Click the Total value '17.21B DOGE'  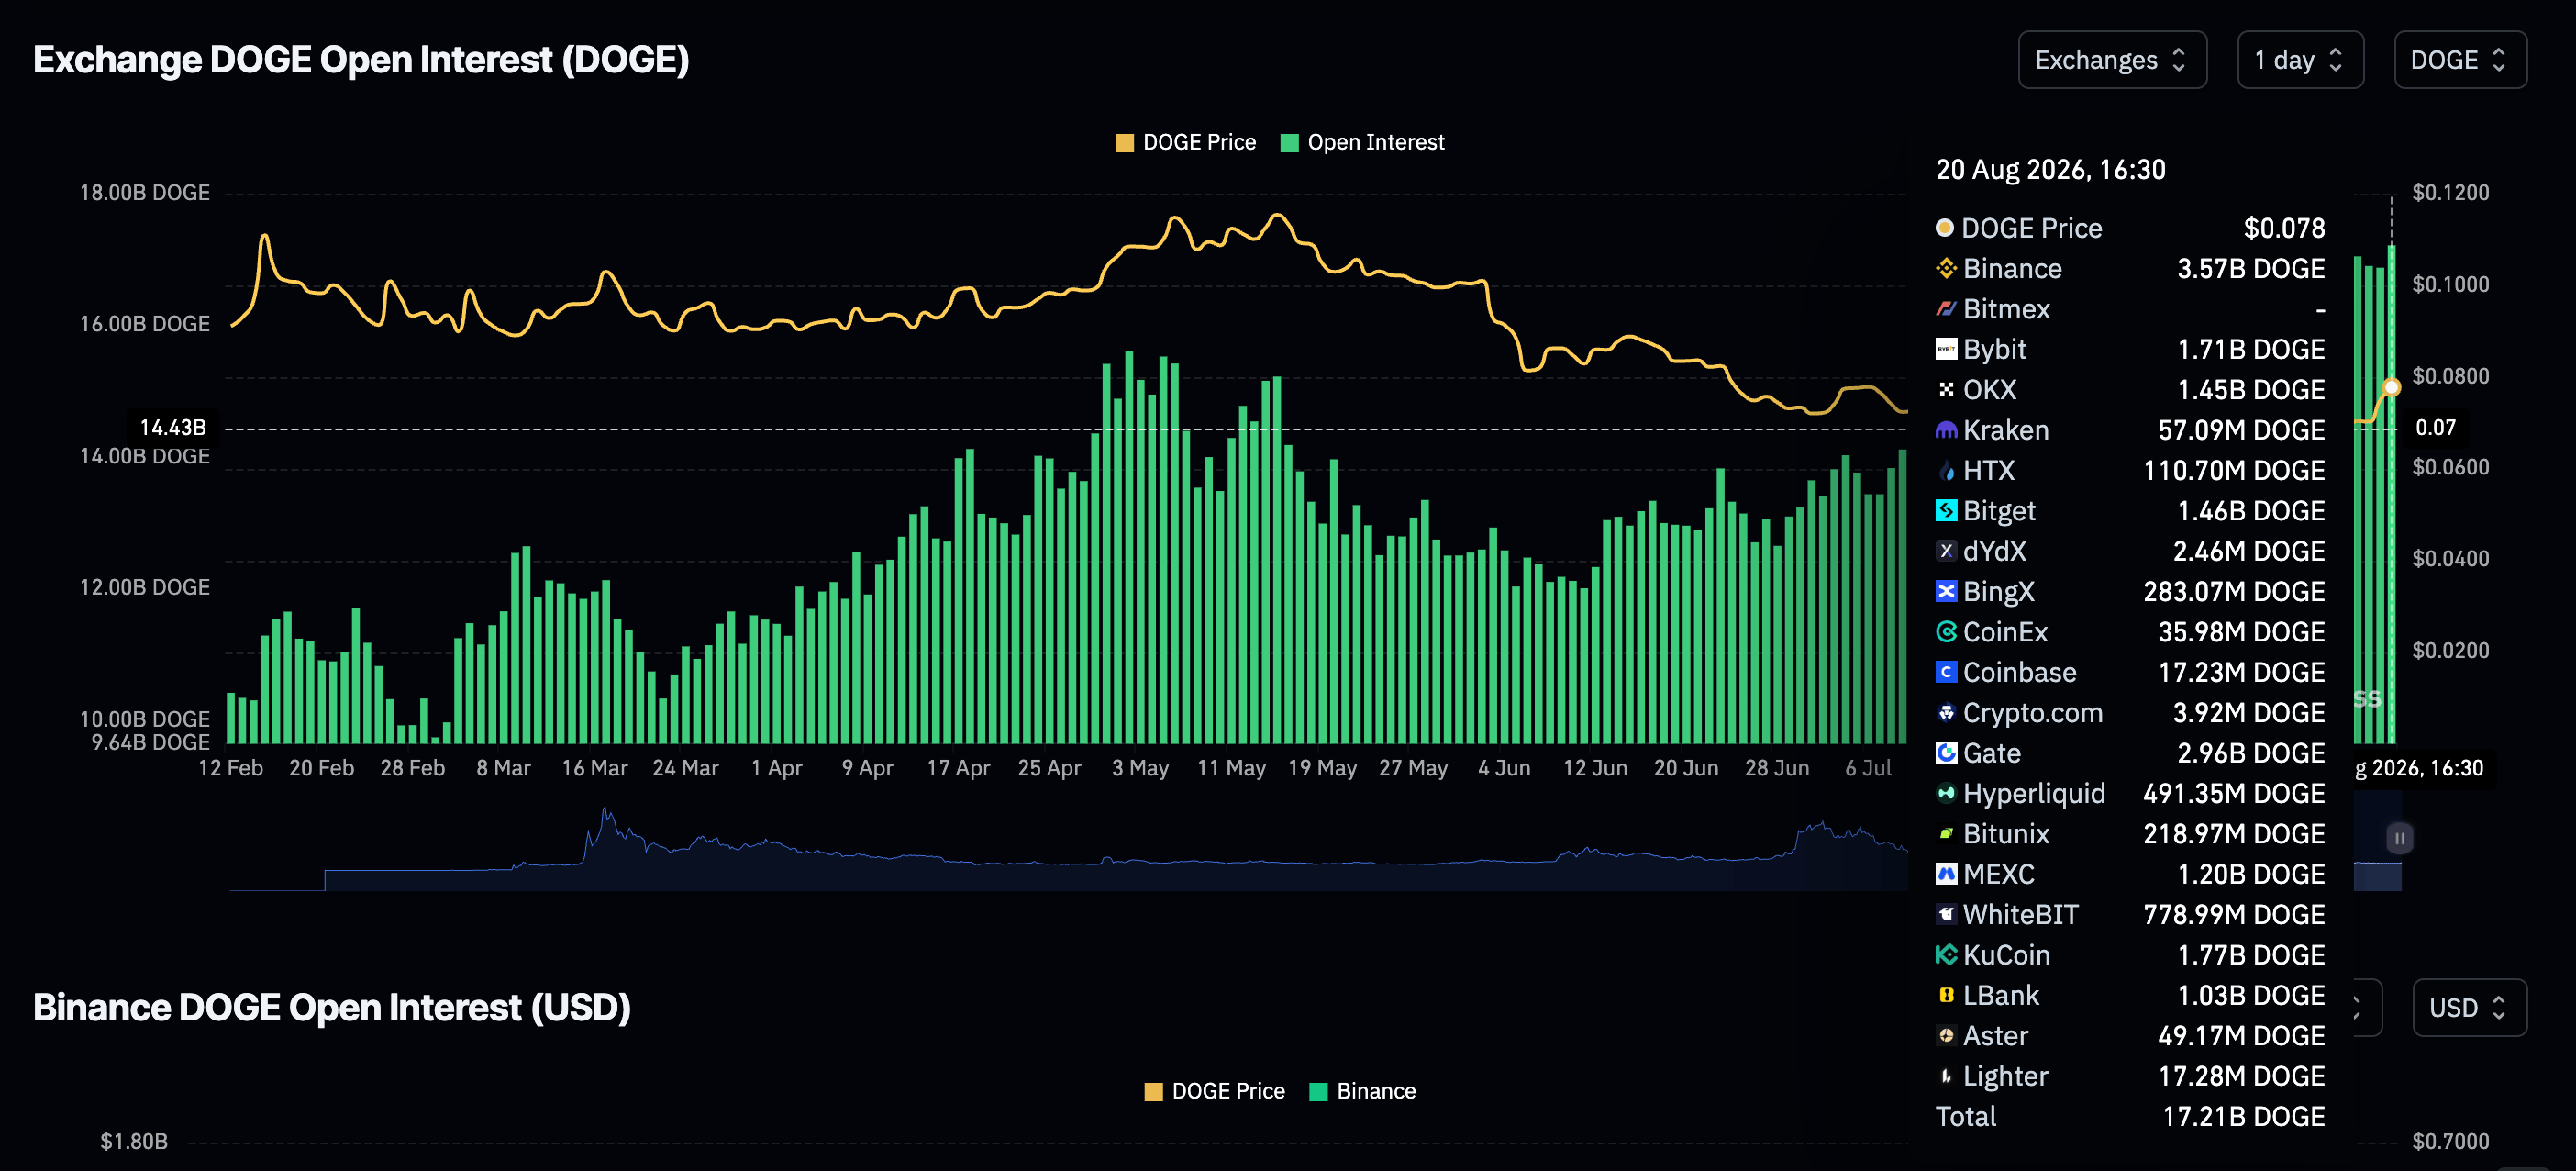click(x=2244, y=1117)
